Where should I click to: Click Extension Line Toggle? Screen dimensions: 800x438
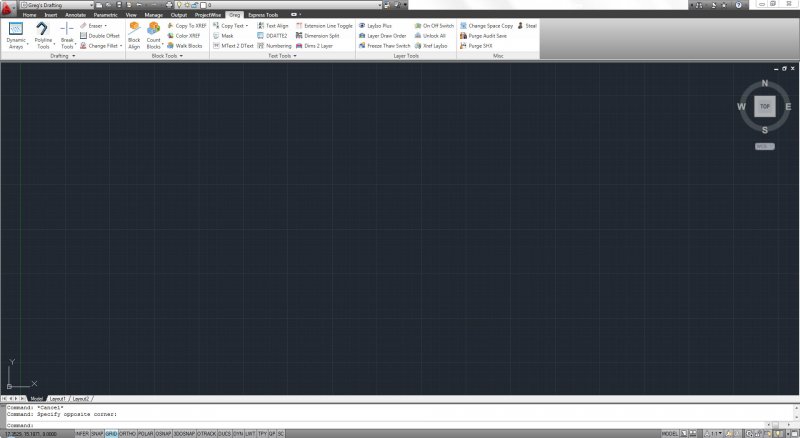point(324,26)
